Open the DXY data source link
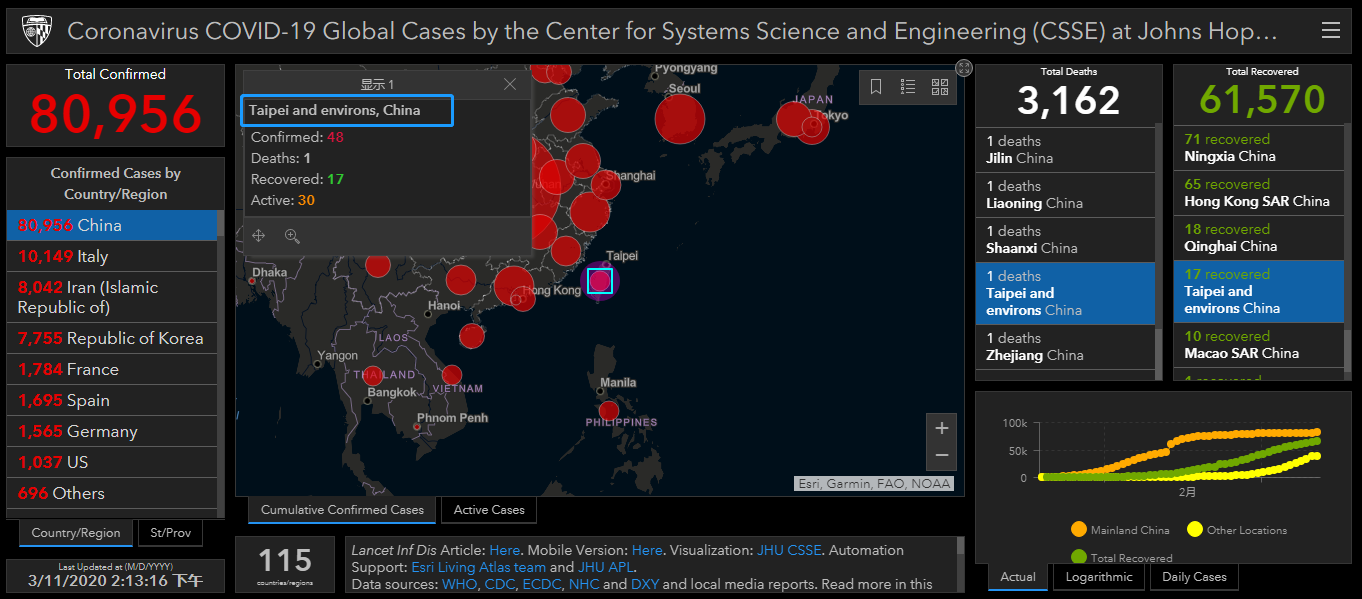Image resolution: width=1362 pixels, height=599 pixels. coord(644,584)
